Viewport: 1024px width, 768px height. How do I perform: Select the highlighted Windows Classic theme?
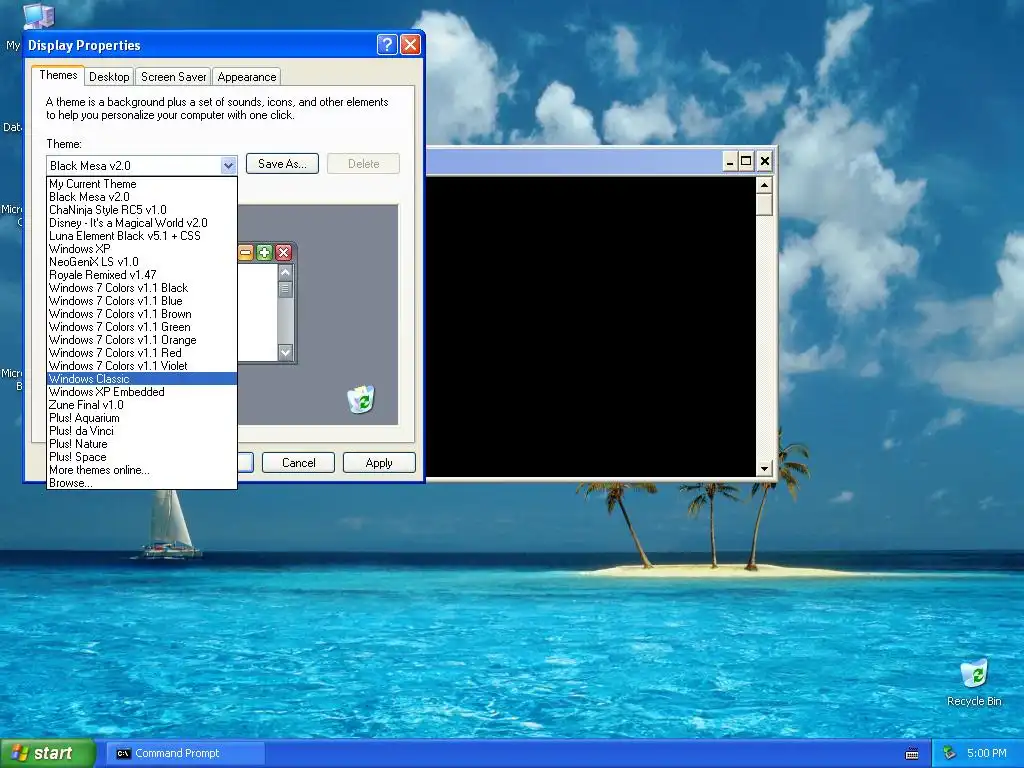142,379
